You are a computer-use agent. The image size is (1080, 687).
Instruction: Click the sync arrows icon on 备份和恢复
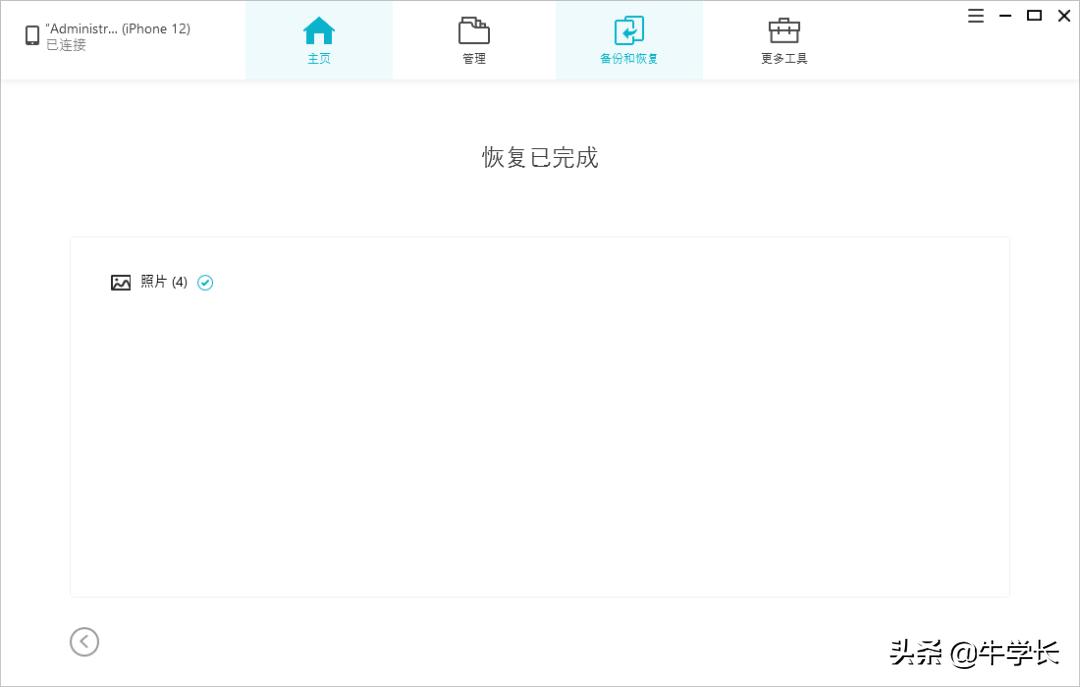[629, 32]
